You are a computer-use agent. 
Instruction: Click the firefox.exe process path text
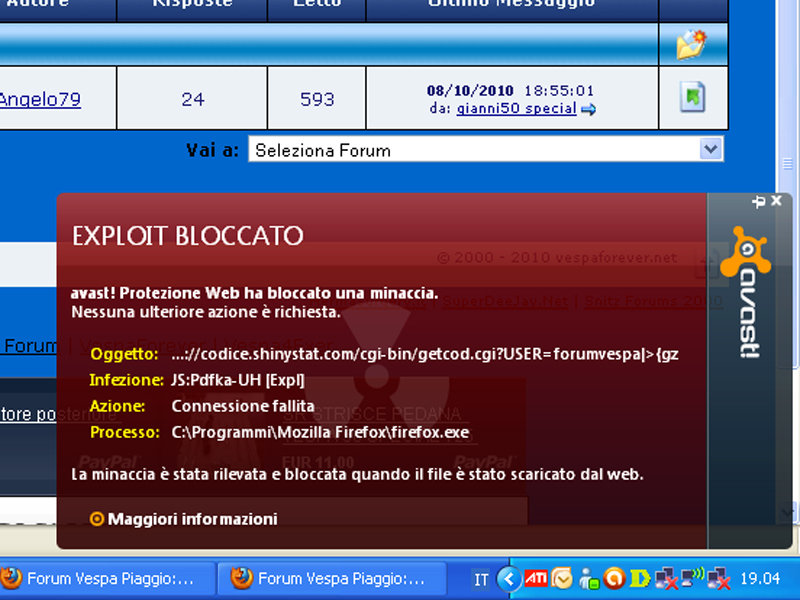click(x=320, y=432)
